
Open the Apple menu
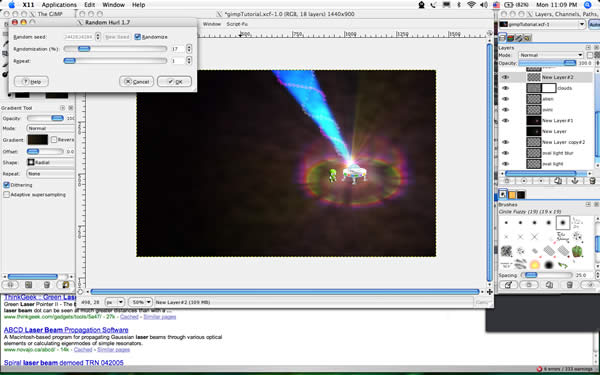(x=11, y=5)
